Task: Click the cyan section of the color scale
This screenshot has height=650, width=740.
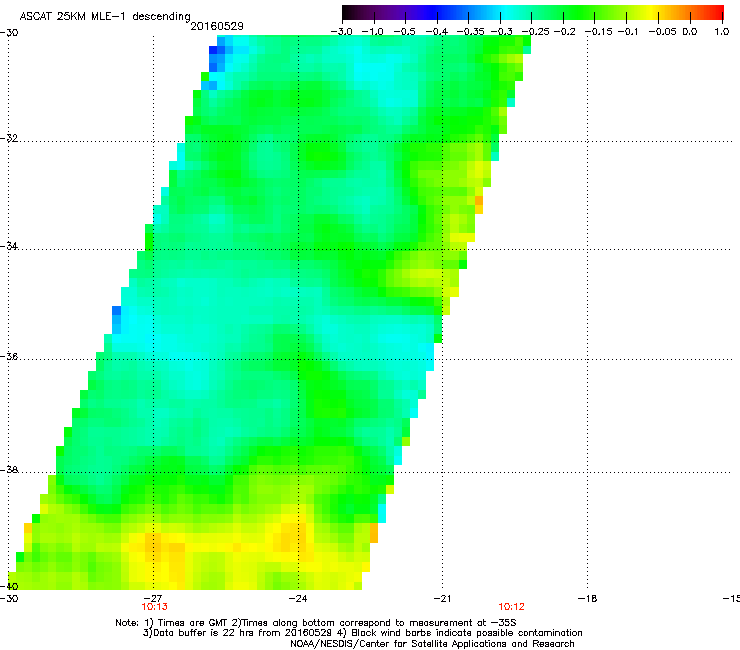Action: tap(507, 12)
